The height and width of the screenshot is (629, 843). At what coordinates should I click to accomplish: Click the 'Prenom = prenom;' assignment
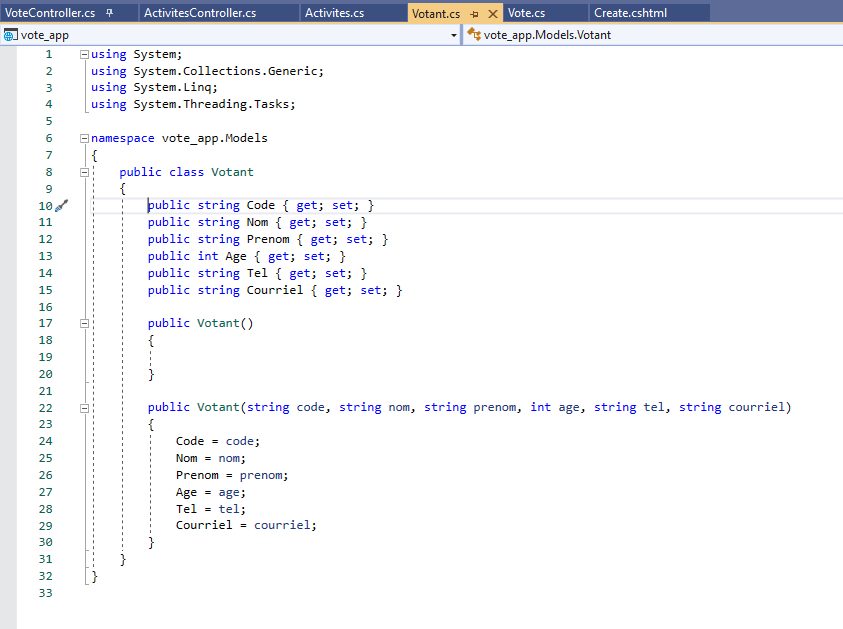pyautogui.click(x=232, y=475)
